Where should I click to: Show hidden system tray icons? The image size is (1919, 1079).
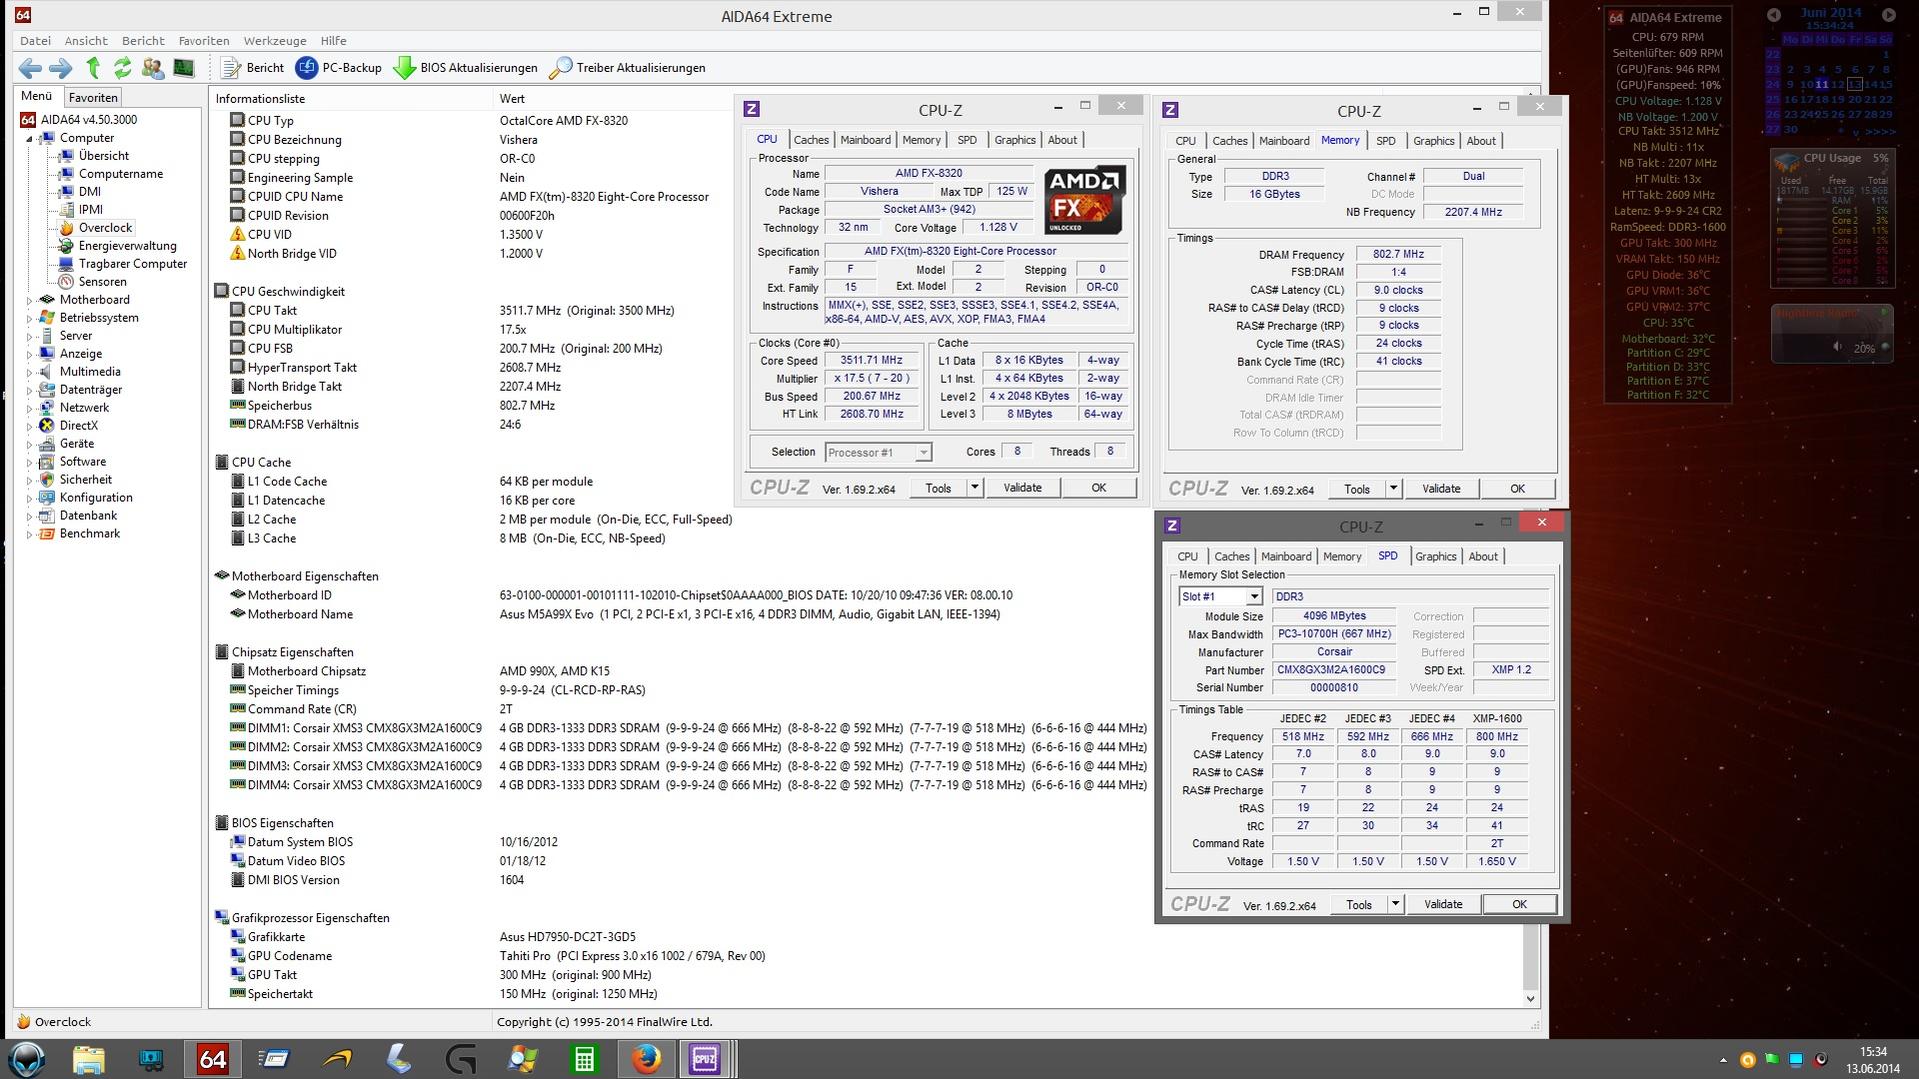click(1723, 1060)
